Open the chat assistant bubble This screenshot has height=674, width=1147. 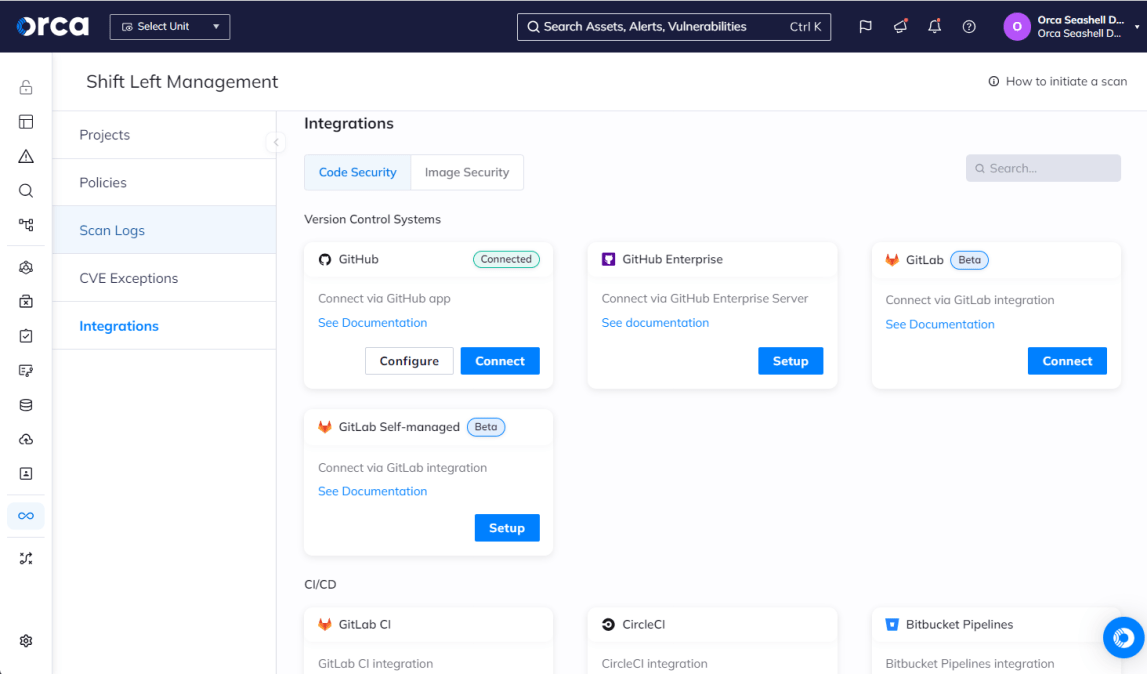1123,637
